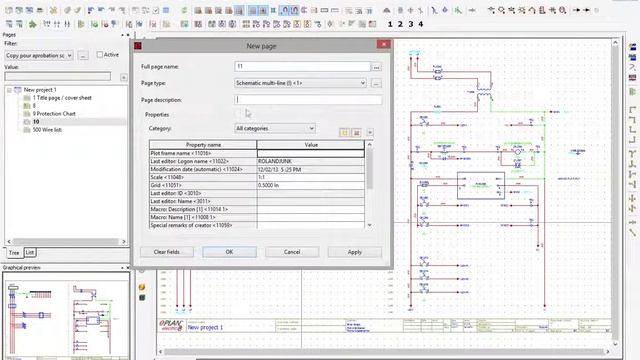Click the browse button beside the filter dropdown
The height and width of the screenshot is (360, 640).
(x=83, y=55)
